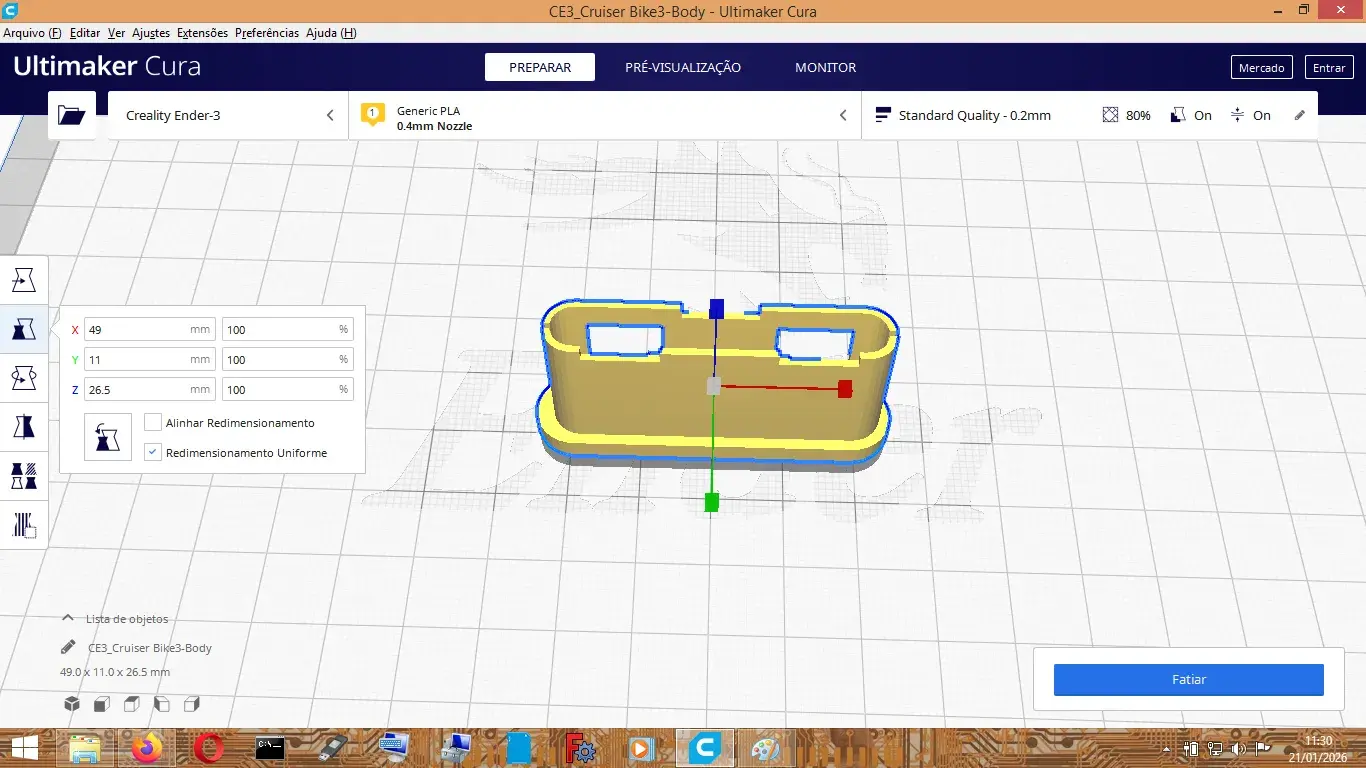Select the Scale tool in left toolbar
Screen dimensions: 1366x768
24,328
